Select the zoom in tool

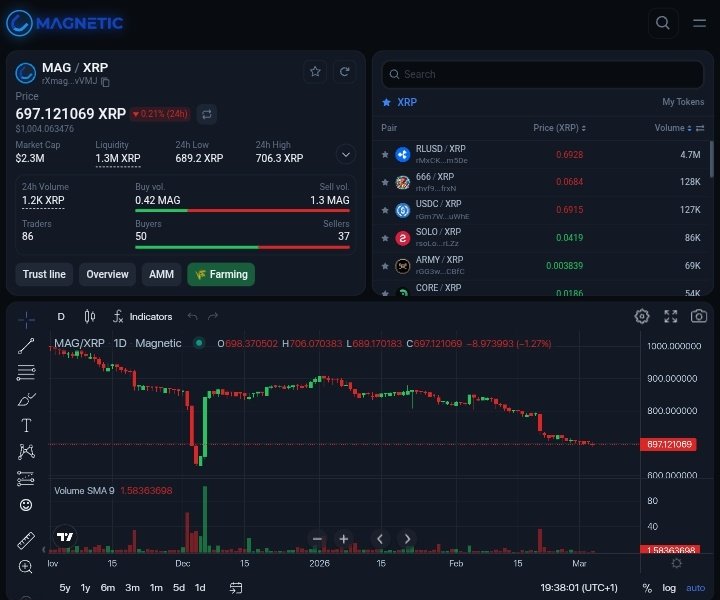click(26, 567)
